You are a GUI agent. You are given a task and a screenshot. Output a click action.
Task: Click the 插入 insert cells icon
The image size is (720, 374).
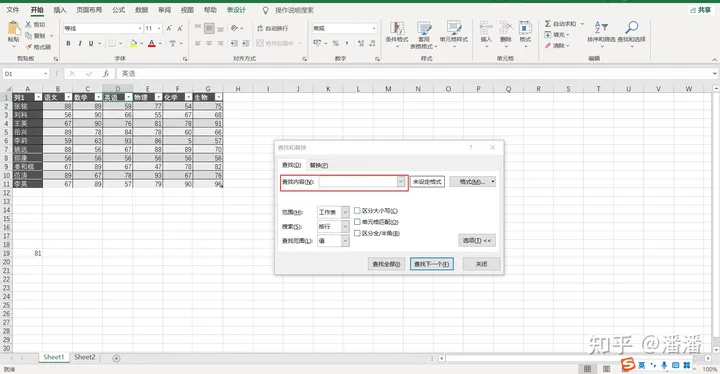[x=486, y=28]
